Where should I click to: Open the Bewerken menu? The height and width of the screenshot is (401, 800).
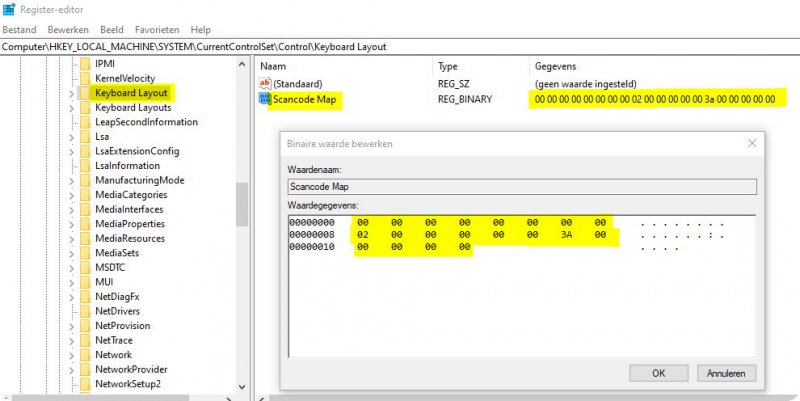67,30
